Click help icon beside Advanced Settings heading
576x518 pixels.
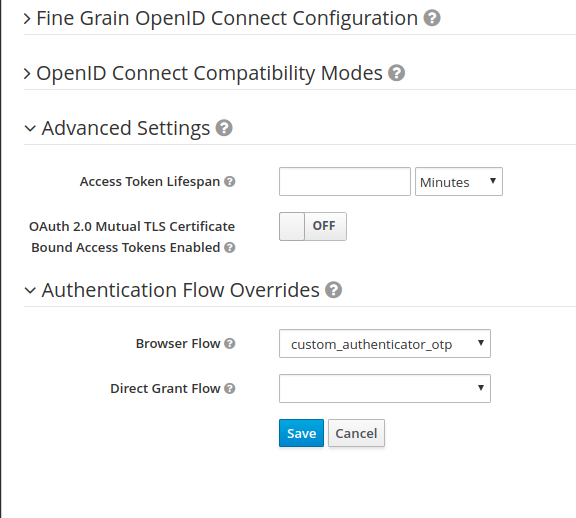point(224,128)
